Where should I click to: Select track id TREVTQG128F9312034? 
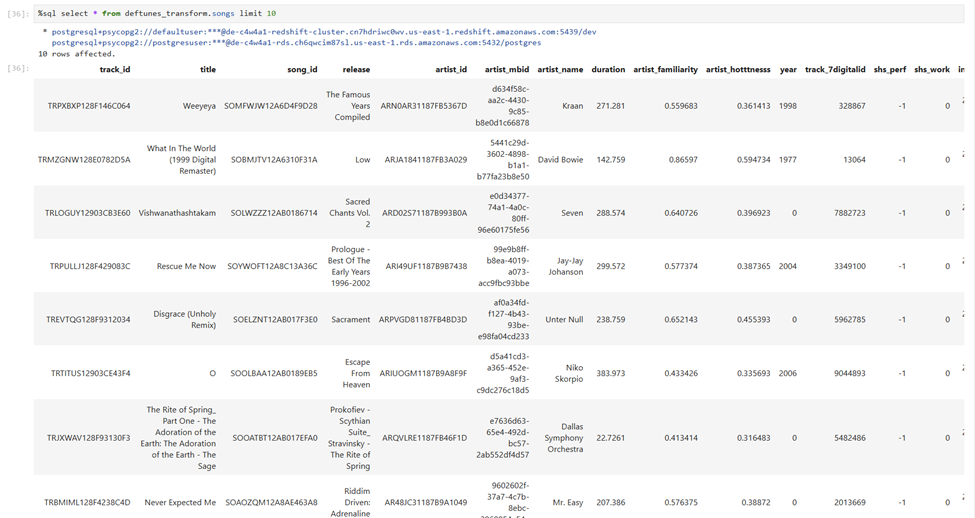[88, 320]
